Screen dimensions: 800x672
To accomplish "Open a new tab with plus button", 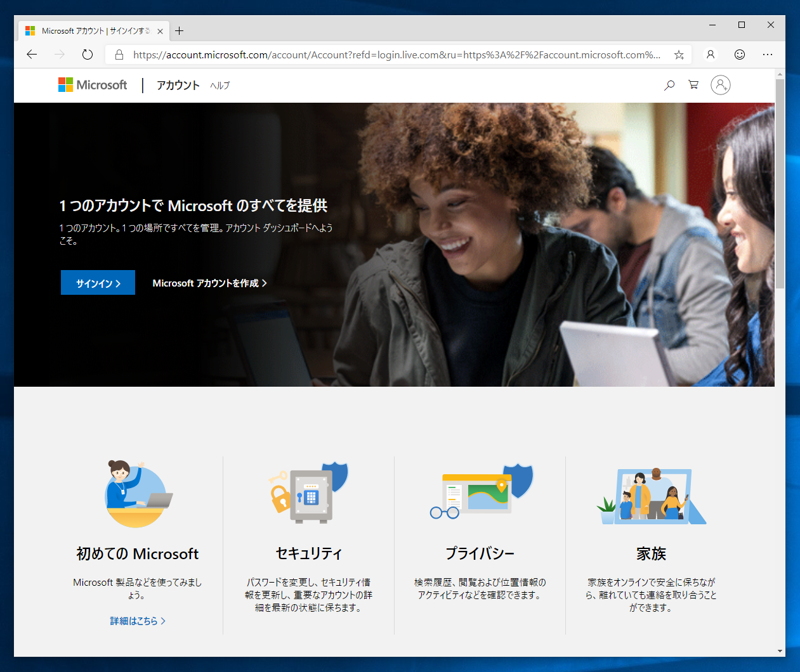I will pos(179,31).
